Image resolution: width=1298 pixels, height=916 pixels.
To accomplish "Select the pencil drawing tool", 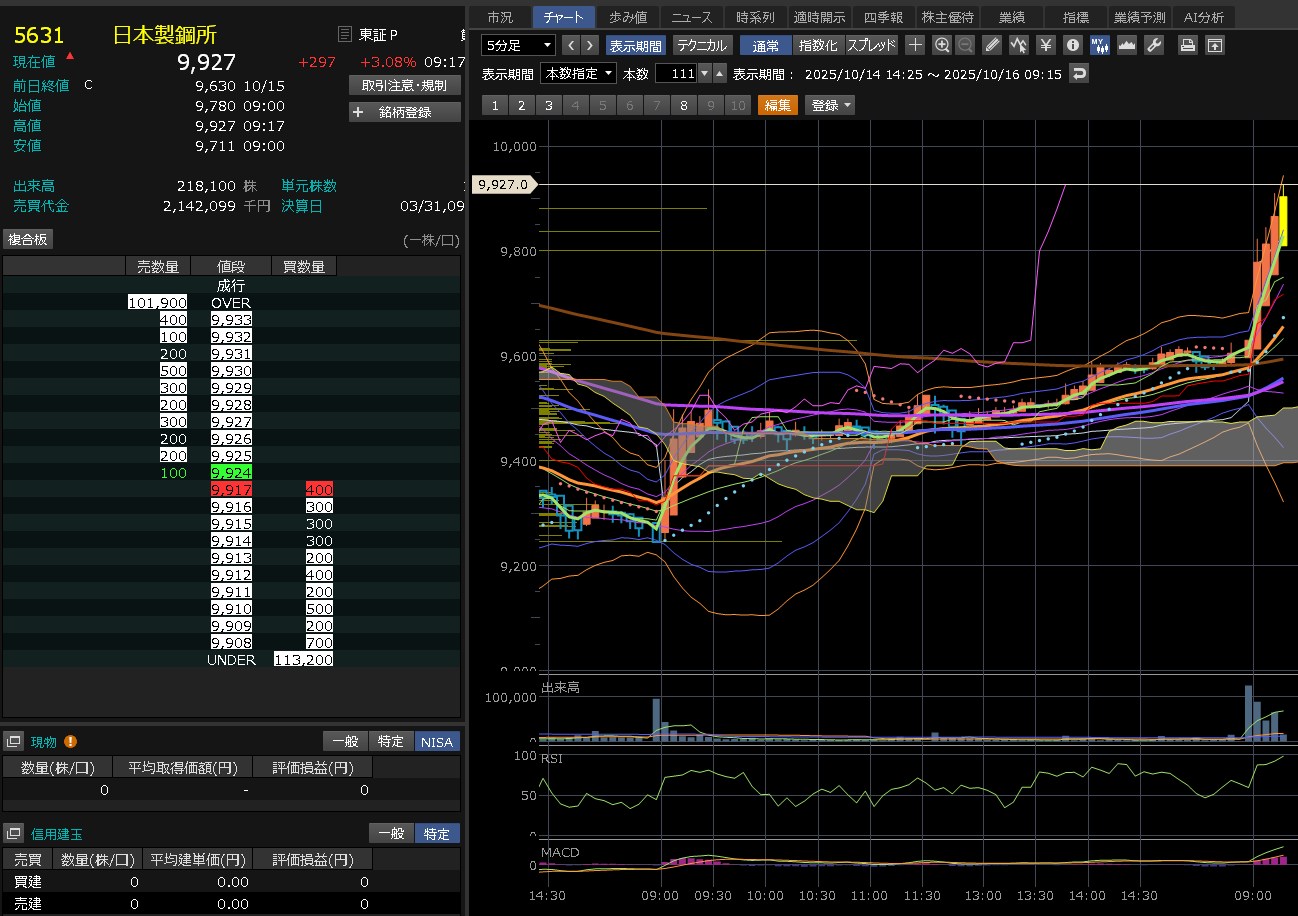I will point(991,45).
